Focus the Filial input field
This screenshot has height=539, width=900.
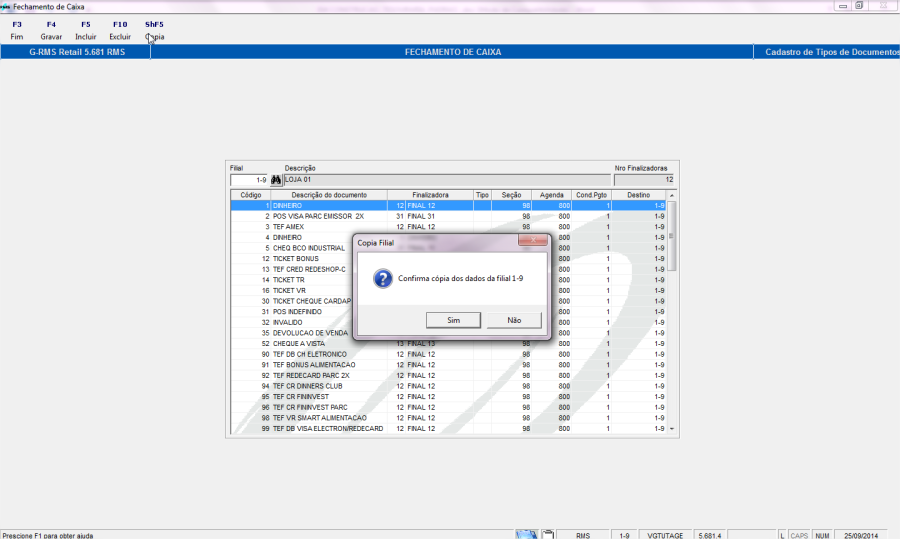click(250, 180)
